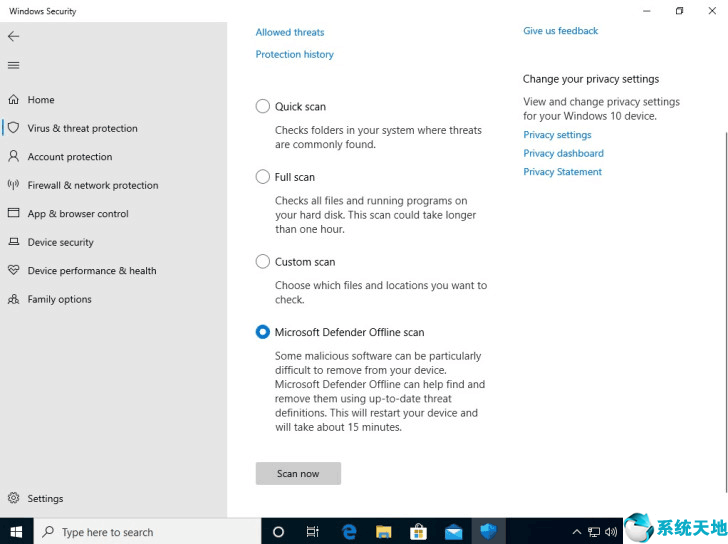Open Microsoft Store from the taskbar
This screenshot has width=728, height=544.
(418, 532)
